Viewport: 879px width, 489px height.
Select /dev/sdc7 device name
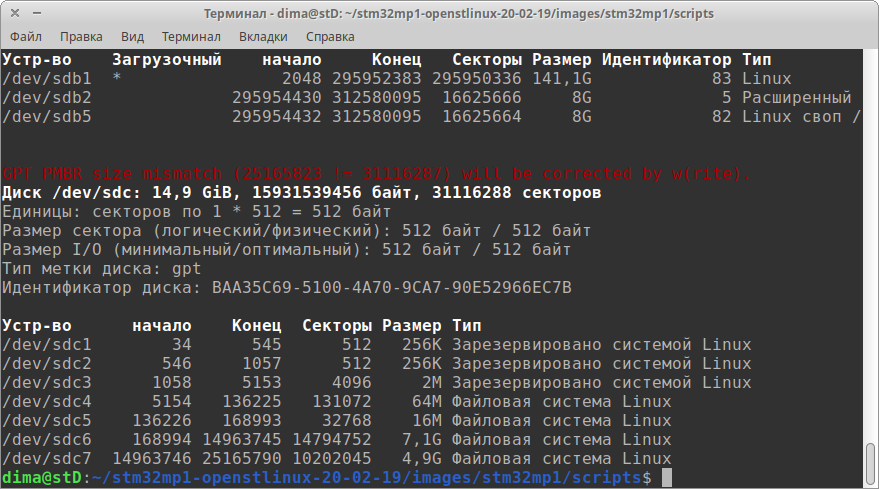coord(47,459)
